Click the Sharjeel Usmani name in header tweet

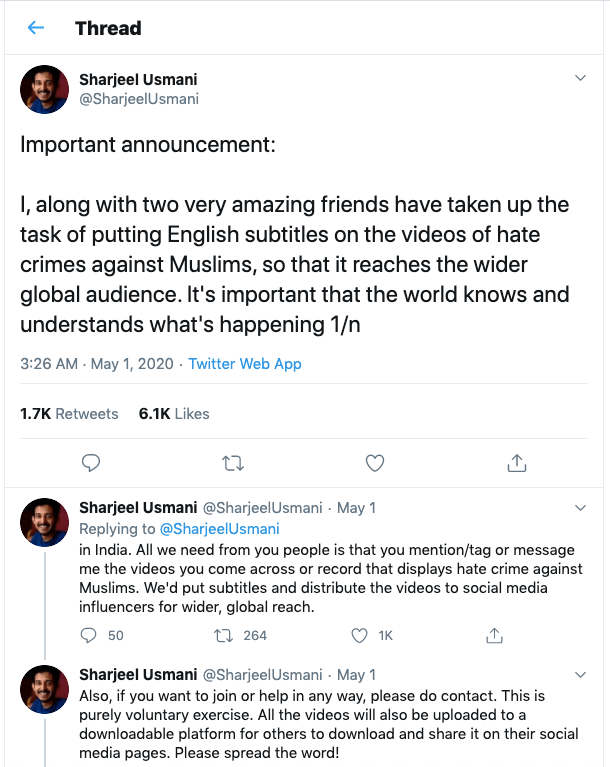click(140, 79)
